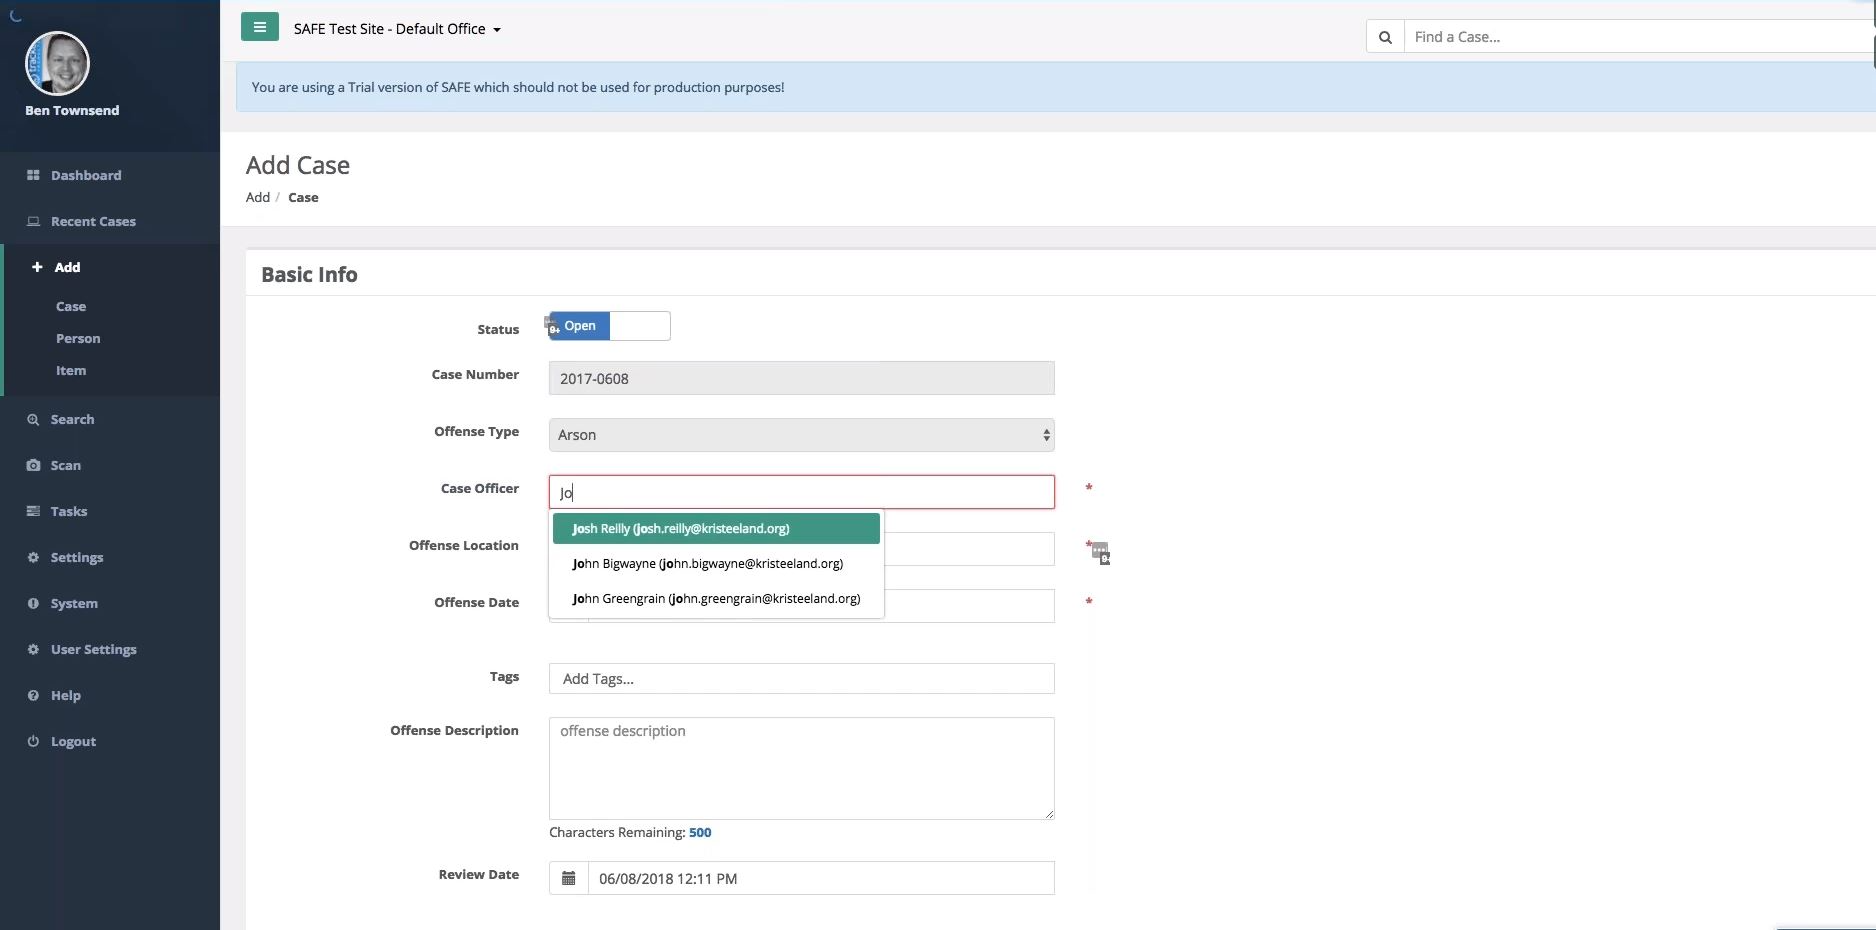Viewport: 1876px width, 930px height.
Task: Click the Basic Info section heading
Action: point(309,274)
